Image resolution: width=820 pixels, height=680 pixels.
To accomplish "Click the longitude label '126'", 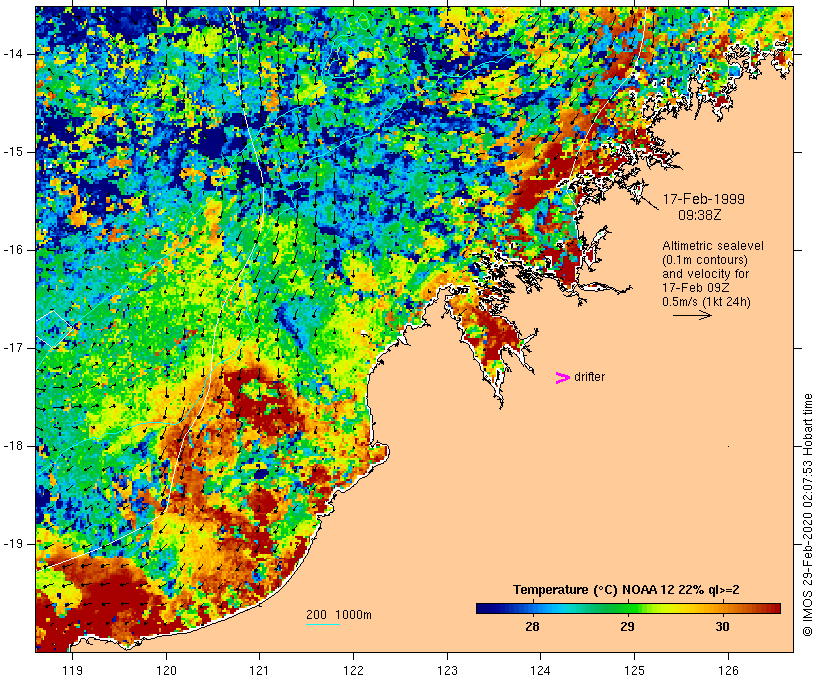I will tap(728, 670).
